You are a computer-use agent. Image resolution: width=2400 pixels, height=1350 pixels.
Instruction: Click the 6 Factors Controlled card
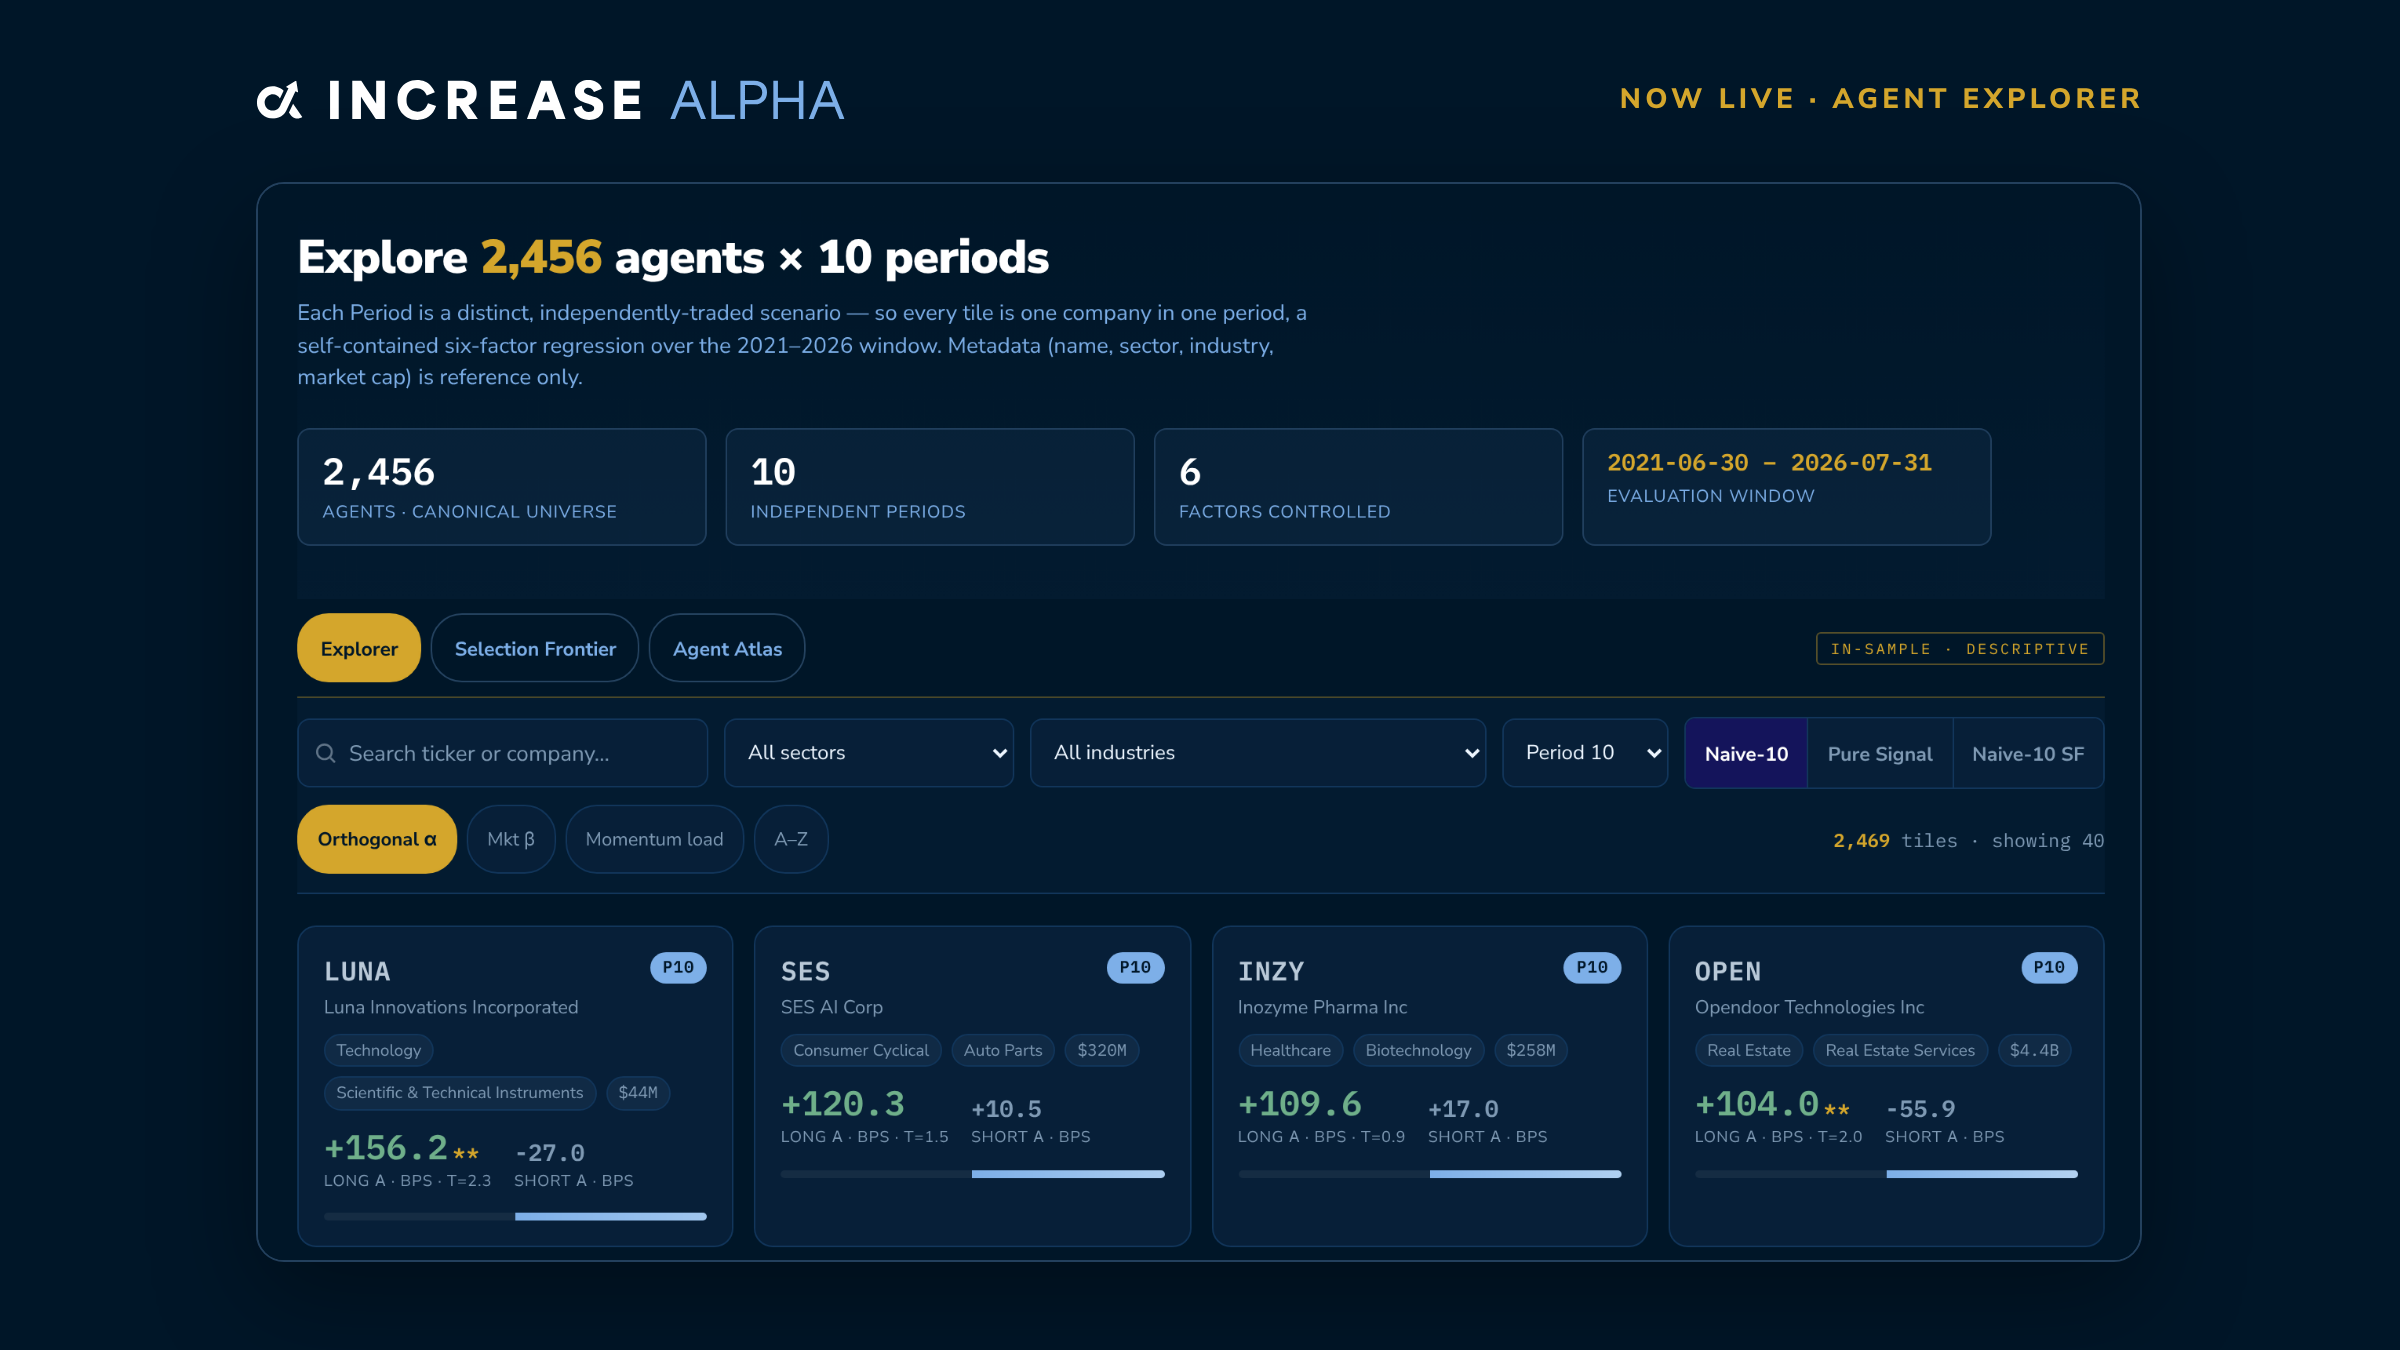coord(1358,487)
